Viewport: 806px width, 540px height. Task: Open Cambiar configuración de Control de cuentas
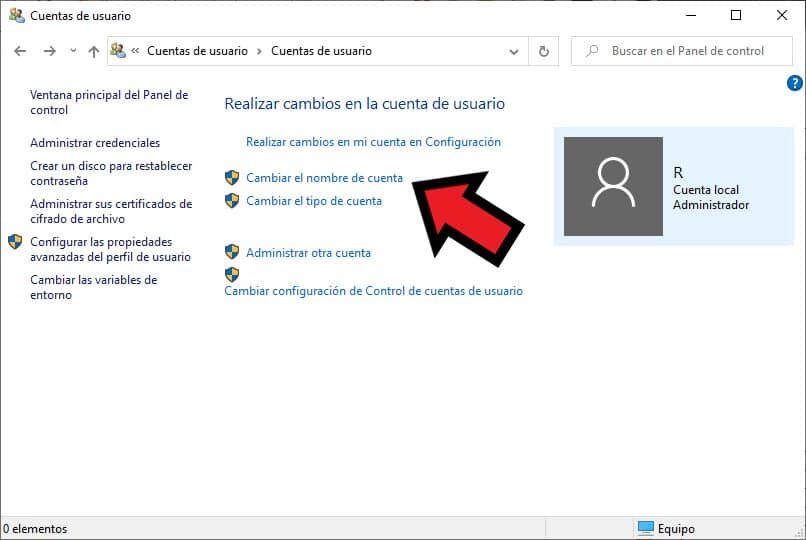click(x=374, y=291)
